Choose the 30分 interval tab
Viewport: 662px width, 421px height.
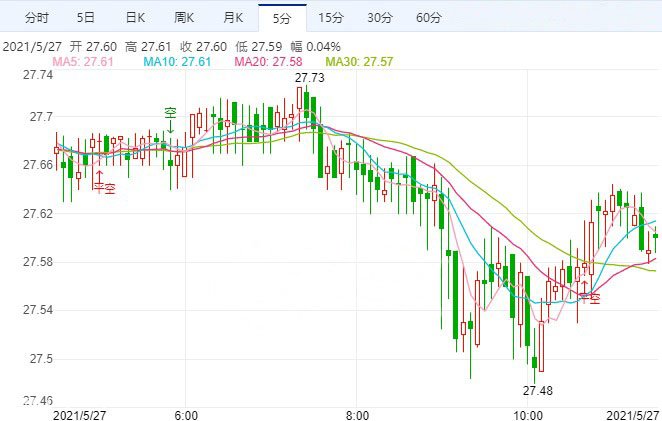(379, 18)
